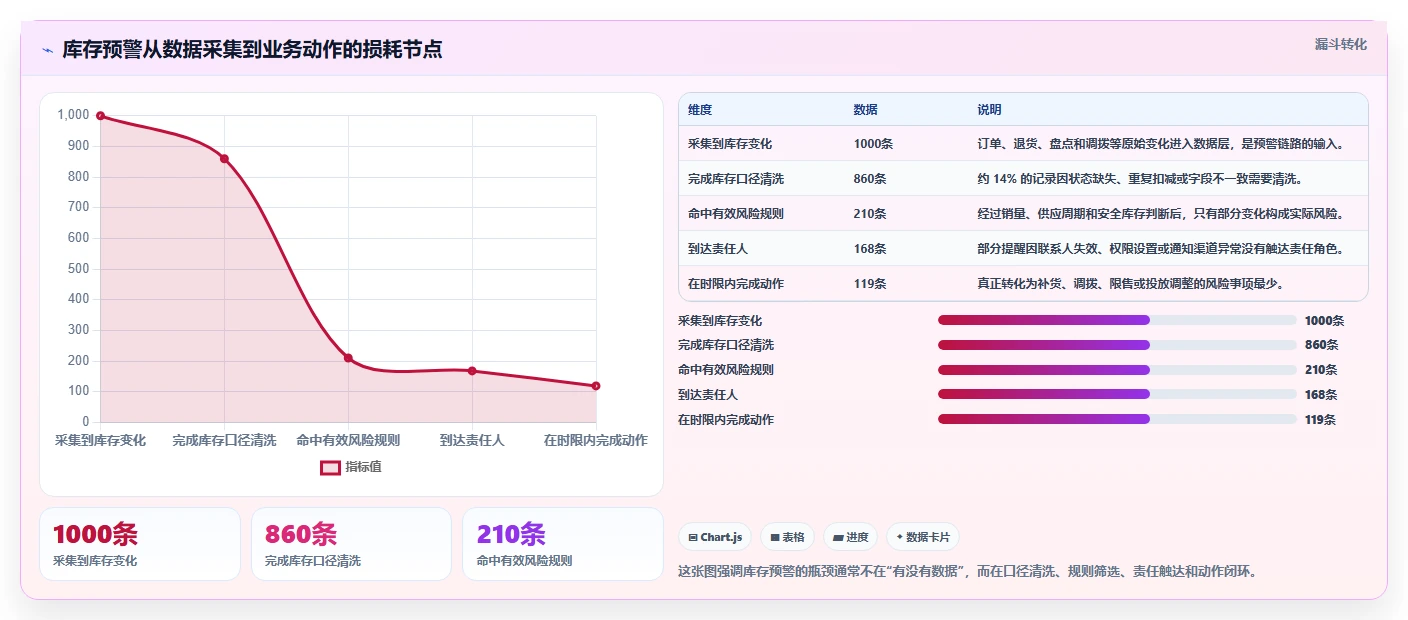Toggle the 指标值 legend swatch
Image resolution: width=1408 pixels, height=620 pixels.
tap(330, 467)
